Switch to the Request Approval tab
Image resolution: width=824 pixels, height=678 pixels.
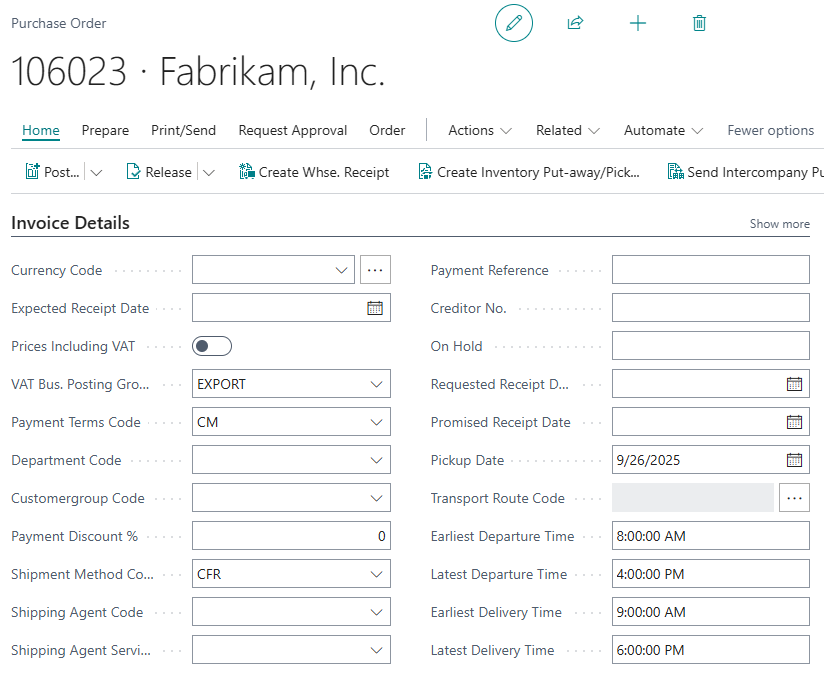click(x=293, y=130)
